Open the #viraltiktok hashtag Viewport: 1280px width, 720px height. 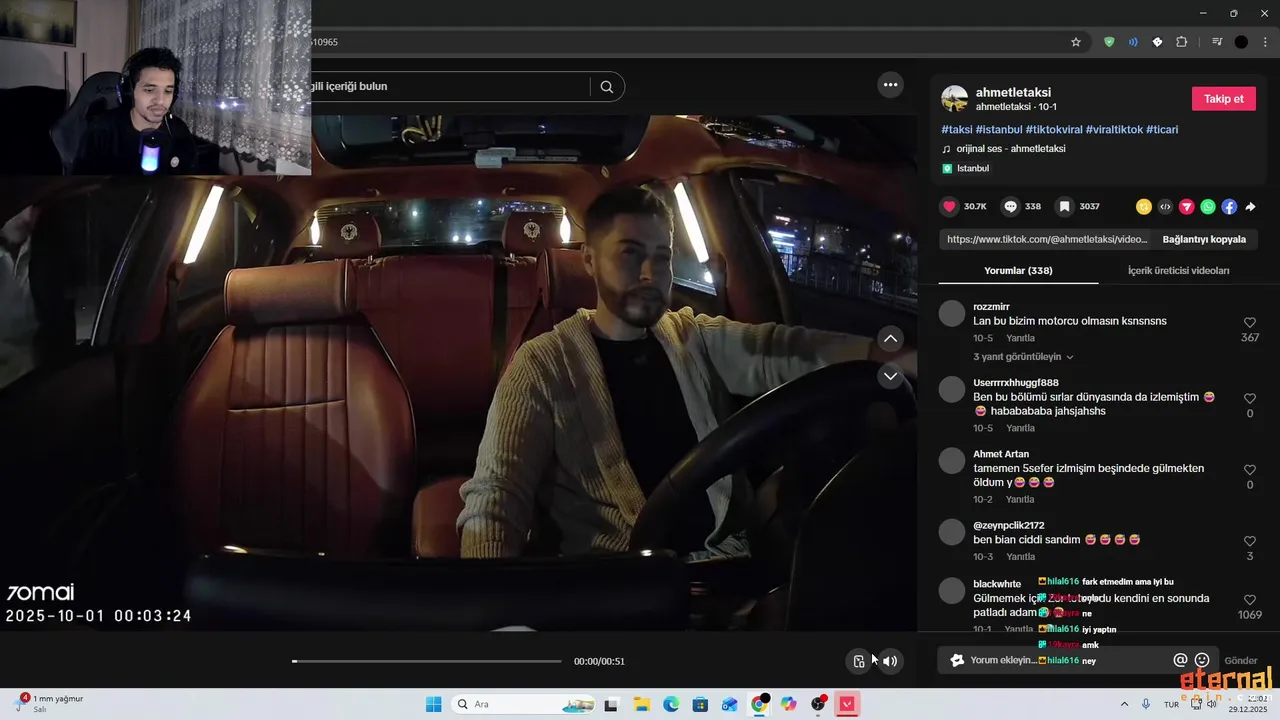[1114, 130]
